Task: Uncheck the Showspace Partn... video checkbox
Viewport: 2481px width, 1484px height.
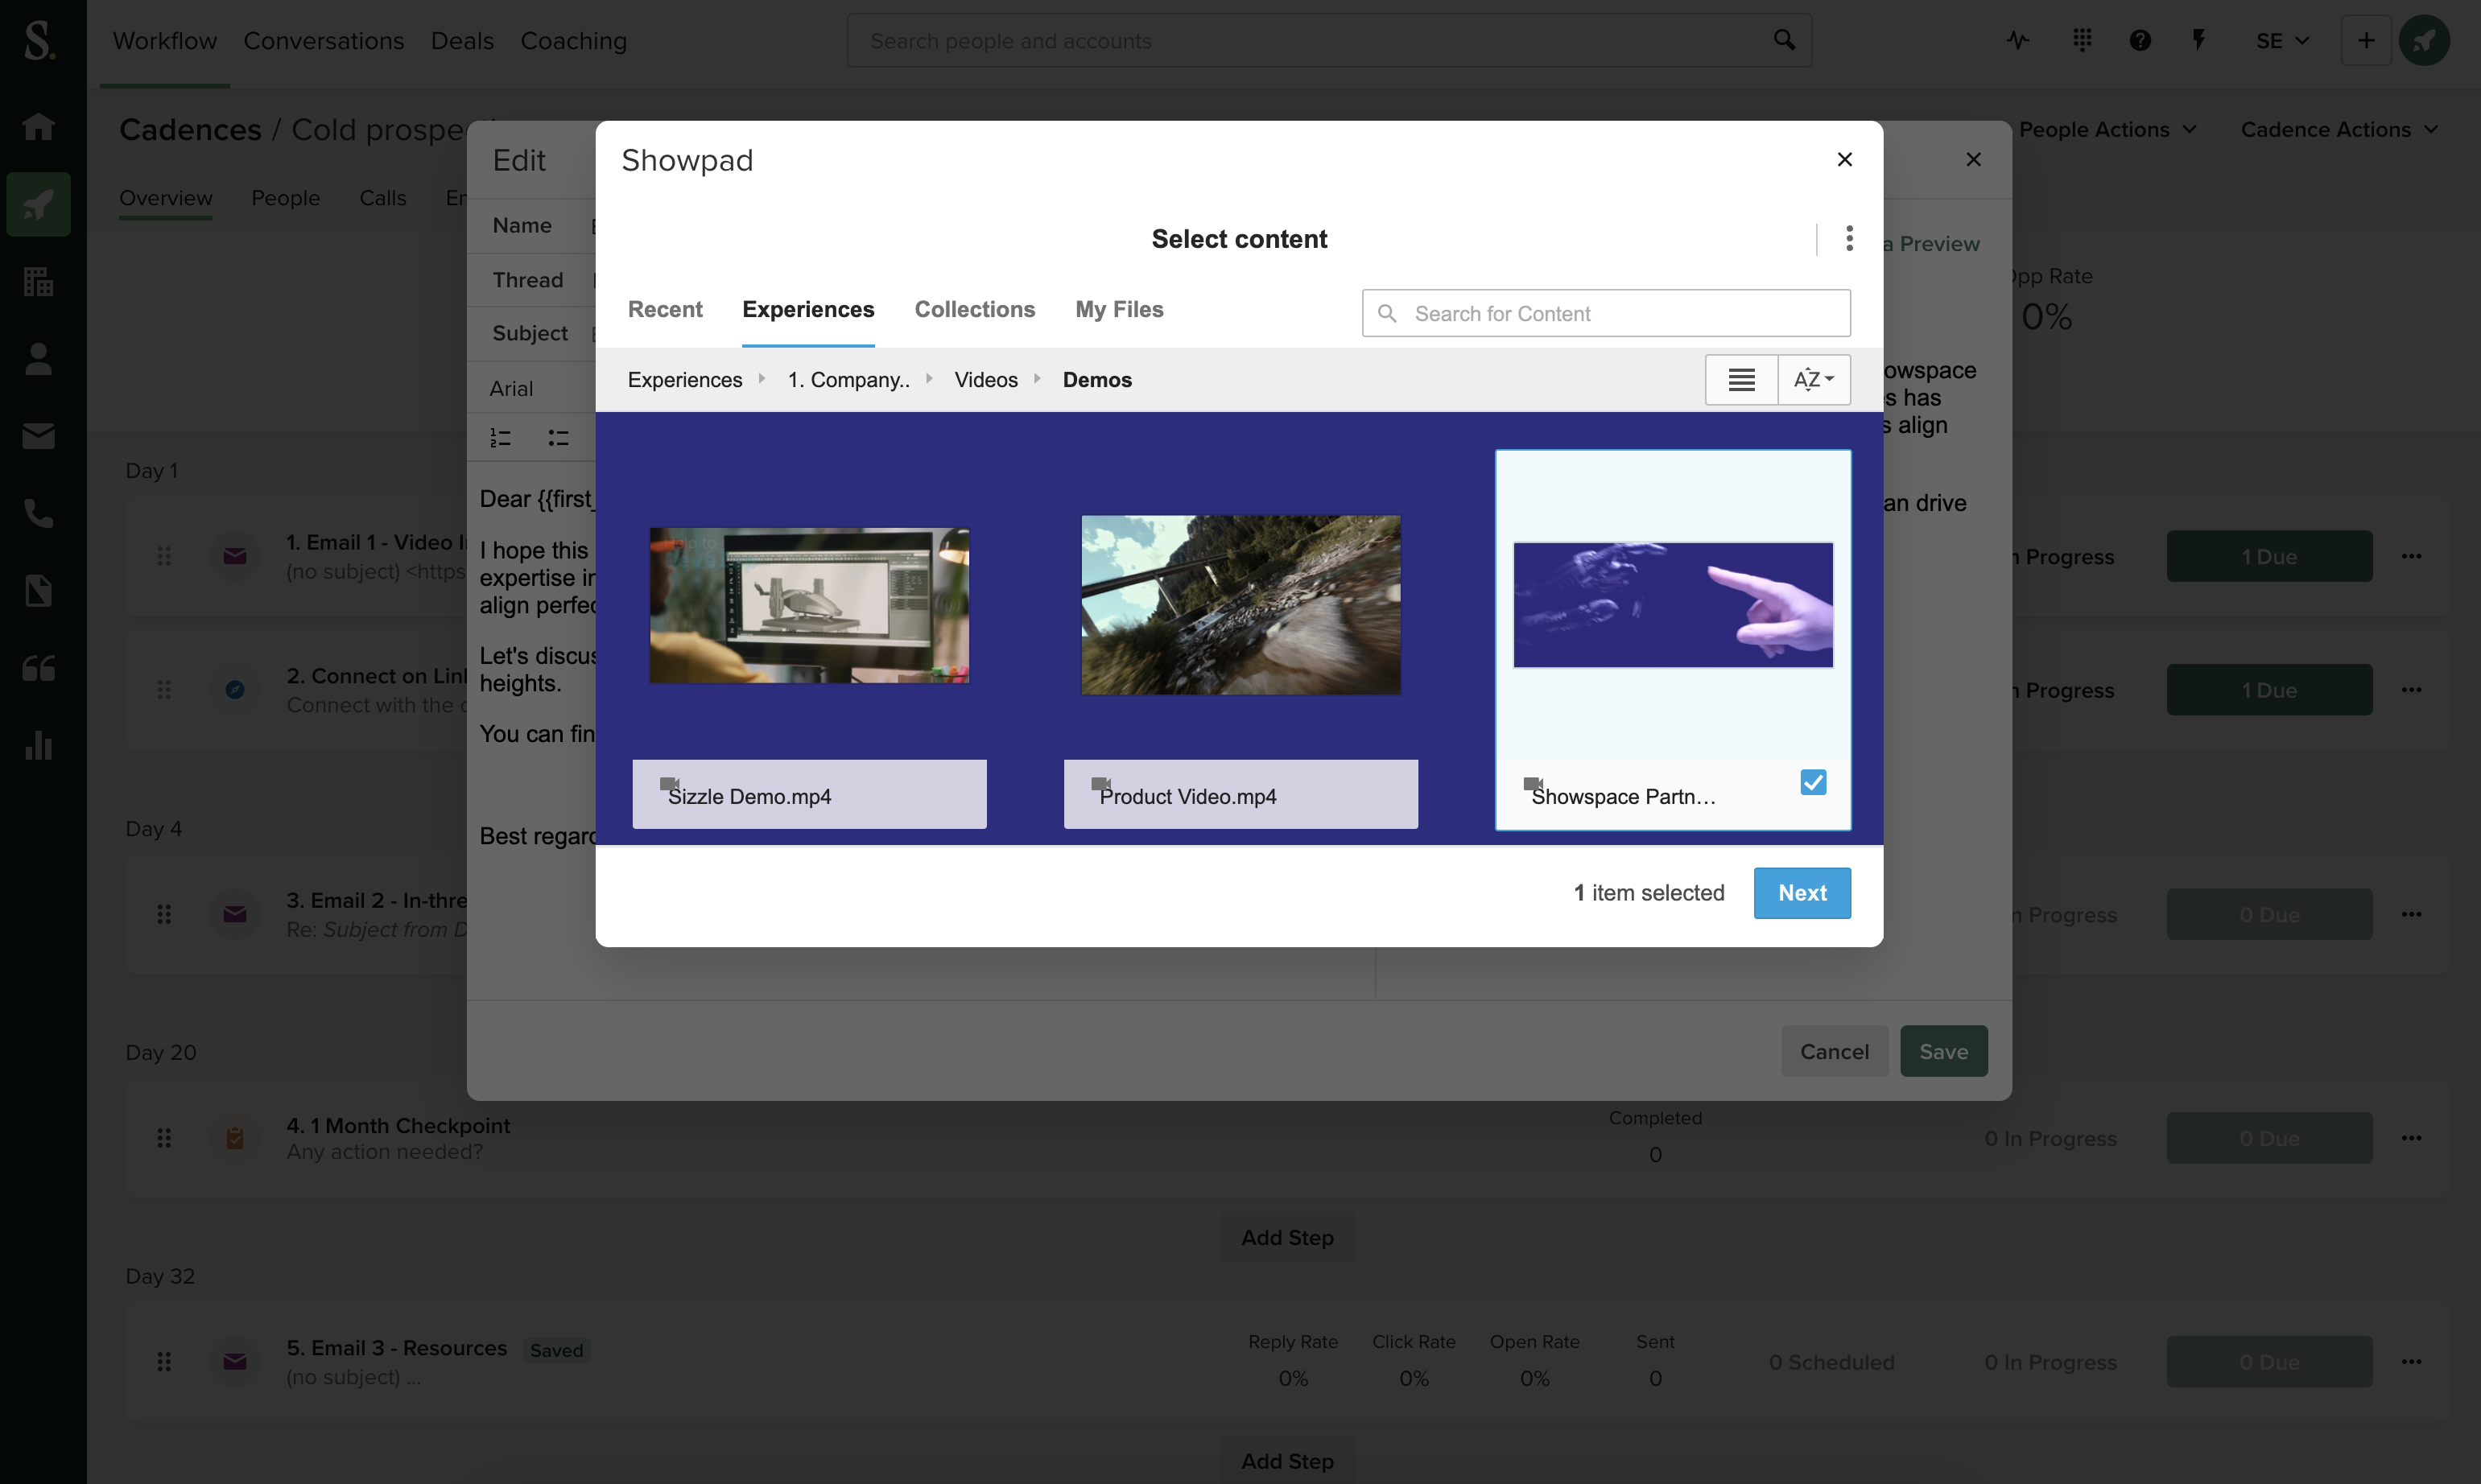Action: tap(1813, 782)
